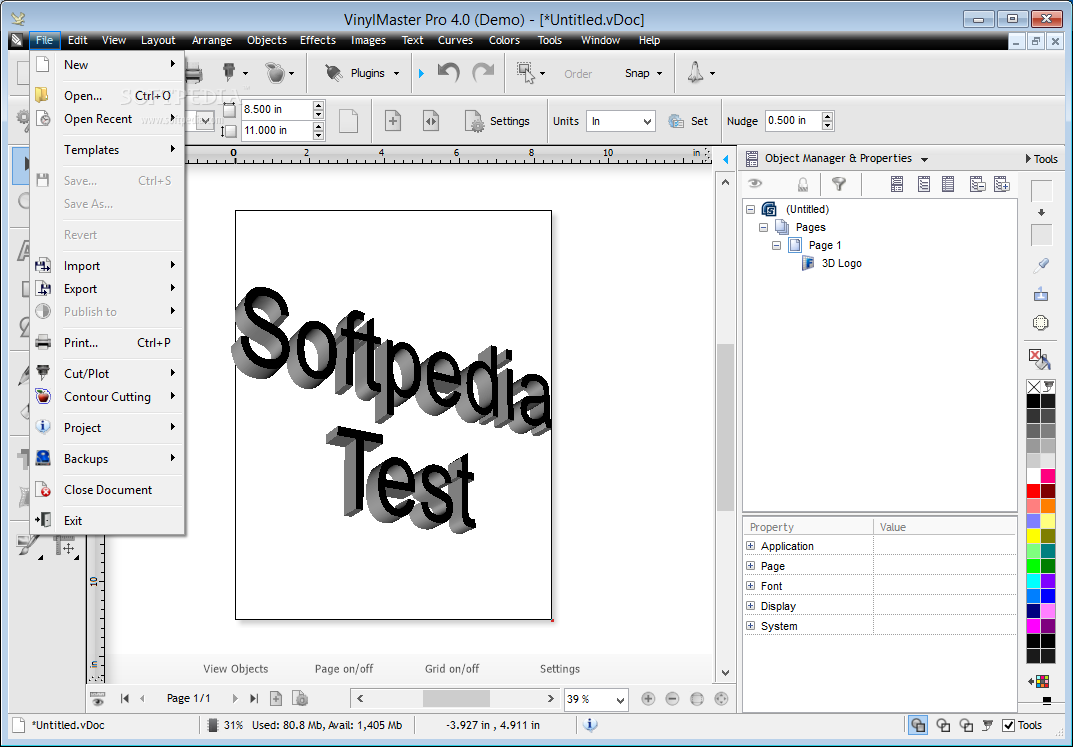The width and height of the screenshot is (1073, 747).
Task: Pick the yellow color swatch
Action: (1033, 536)
